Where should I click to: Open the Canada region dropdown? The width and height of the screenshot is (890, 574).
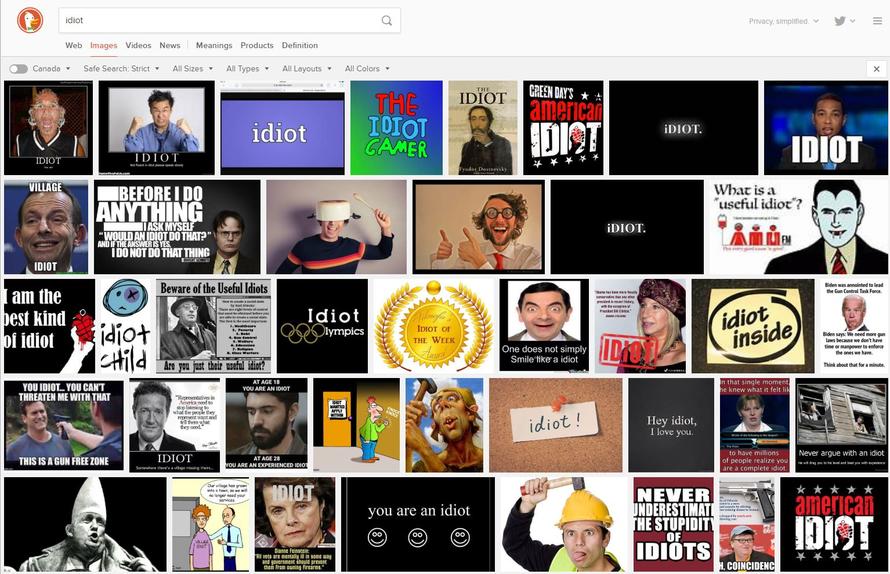(x=51, y=69)
